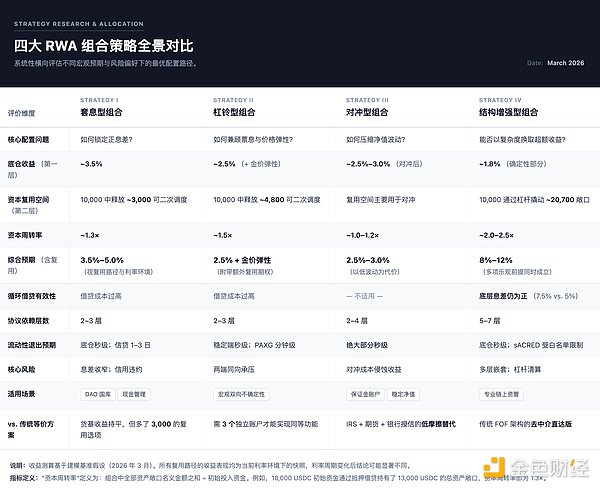The width and height of the screenshot is (600, 489).
Task: Click the 'vs. 传统等价方案' row label
Action: point(31,430)
